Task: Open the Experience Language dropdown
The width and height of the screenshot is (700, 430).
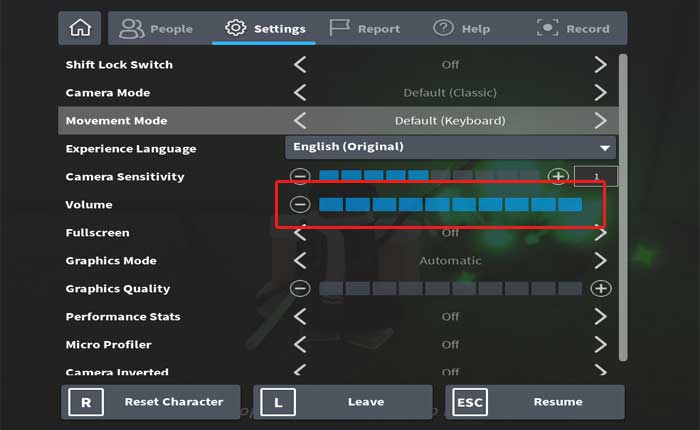Action: 450,147
